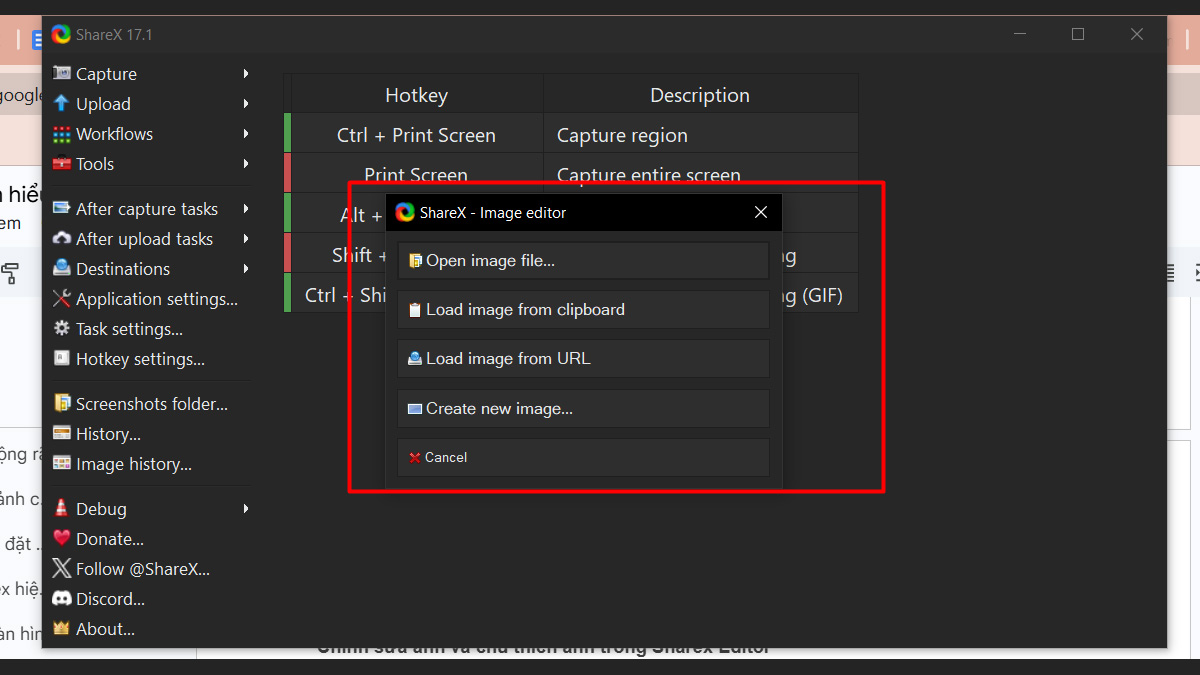Click the Donate heart icon

62,539
